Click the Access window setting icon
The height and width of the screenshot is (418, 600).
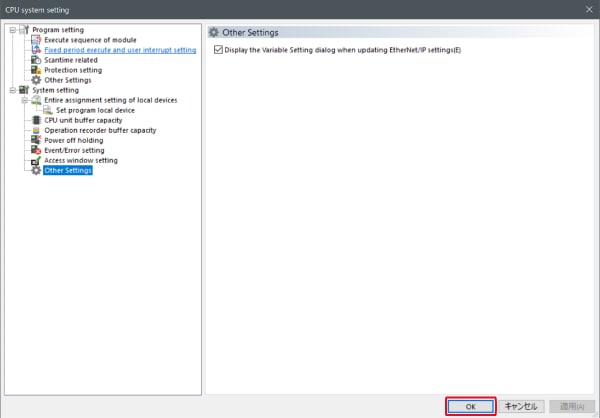[36, 160]
